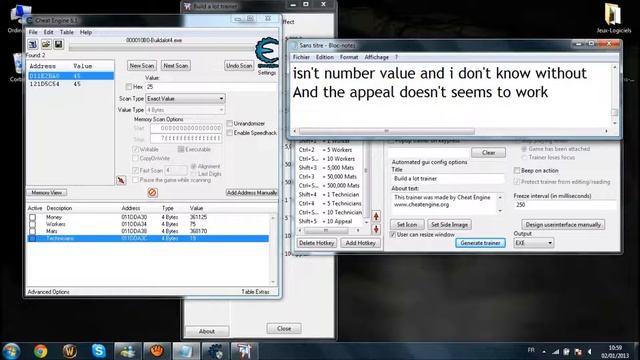640x360 pixels.
Task: Click the volume speaker tray icon
Action: coord(590,351)
